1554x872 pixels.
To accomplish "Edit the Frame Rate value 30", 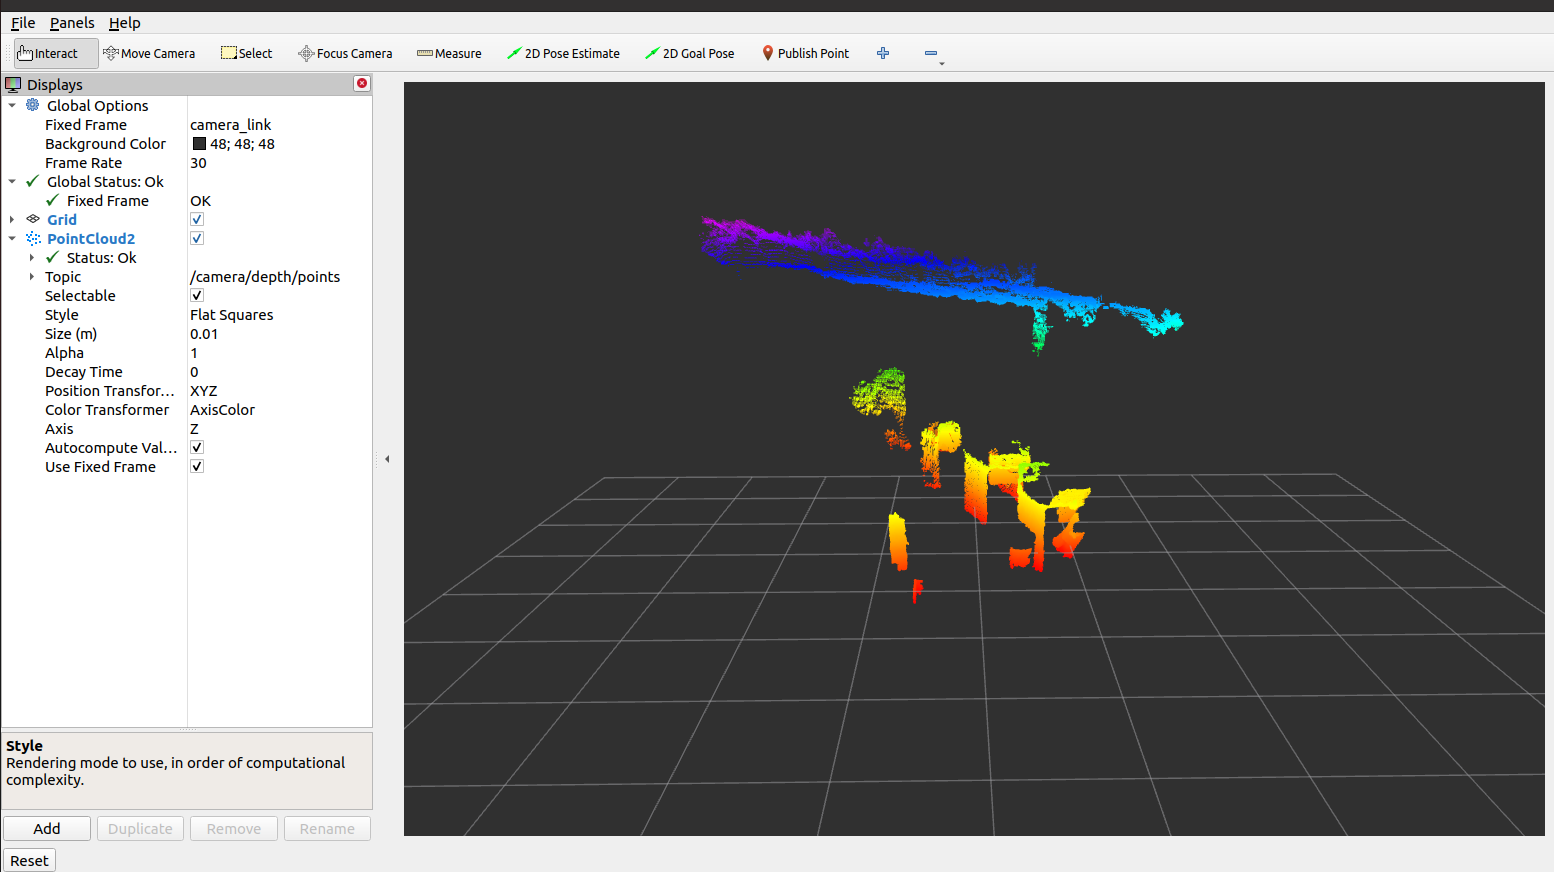I will [x=279, y=162].
